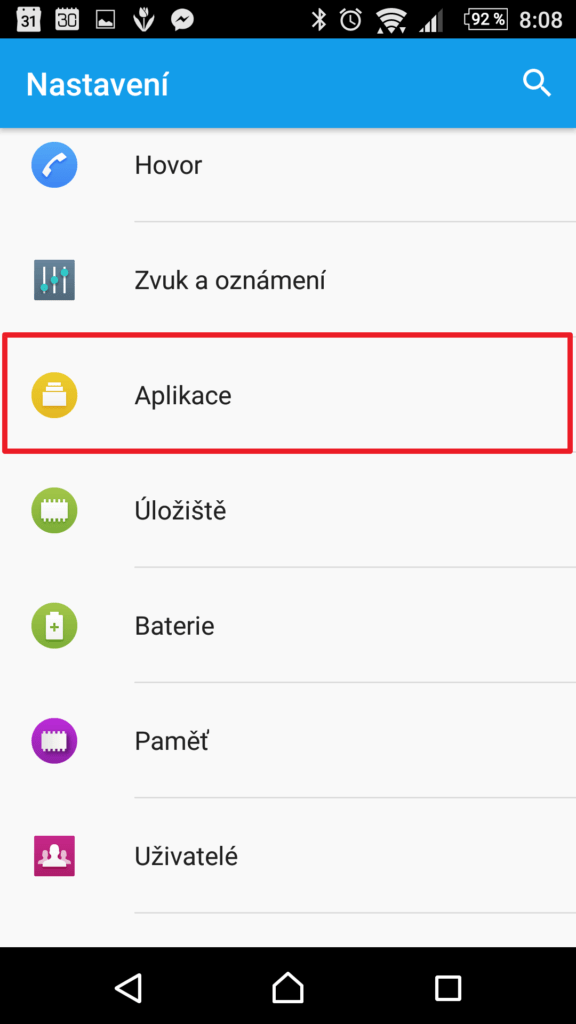Tap the purple Paměť memory icon
Viewport: 576px width, 1024px height.
(x=54, y=741)
